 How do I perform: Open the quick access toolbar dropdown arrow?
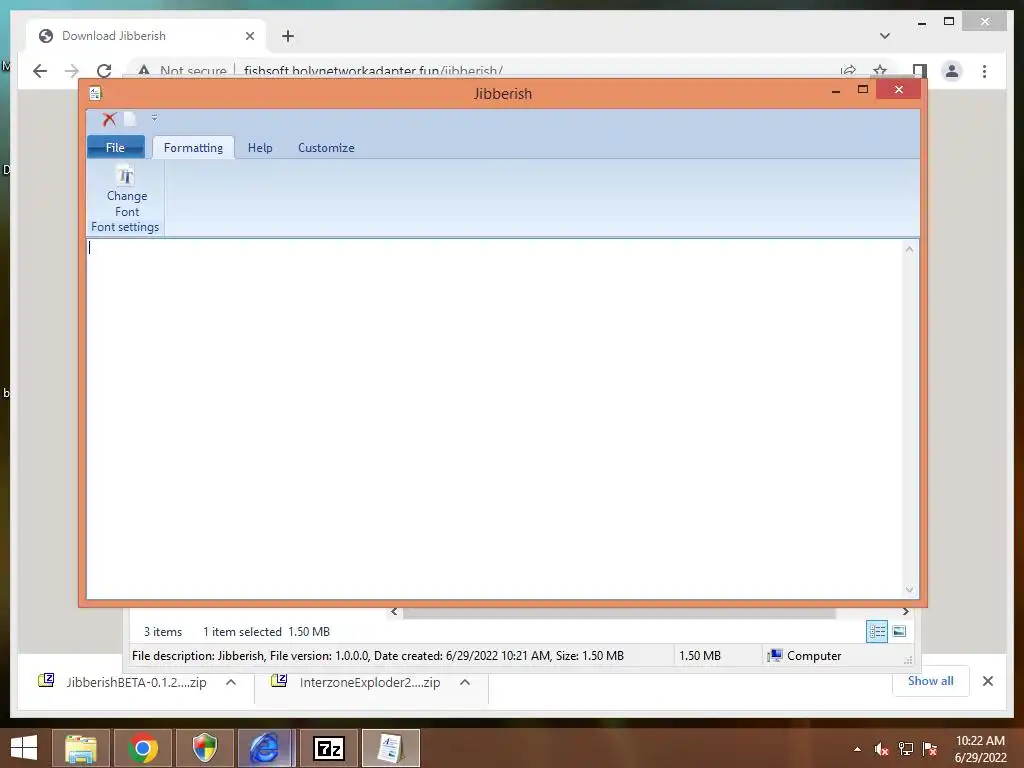click(154, 118)
